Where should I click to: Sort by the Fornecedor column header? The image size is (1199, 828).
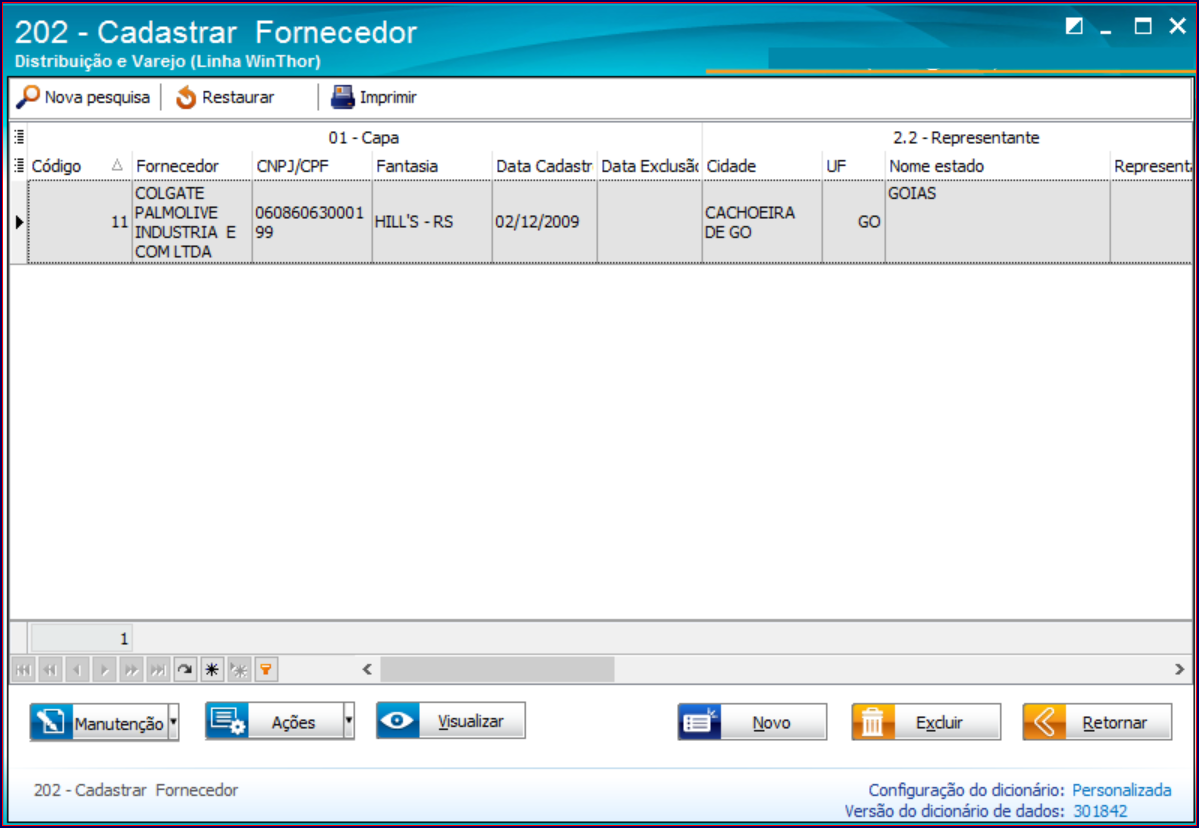192,166
